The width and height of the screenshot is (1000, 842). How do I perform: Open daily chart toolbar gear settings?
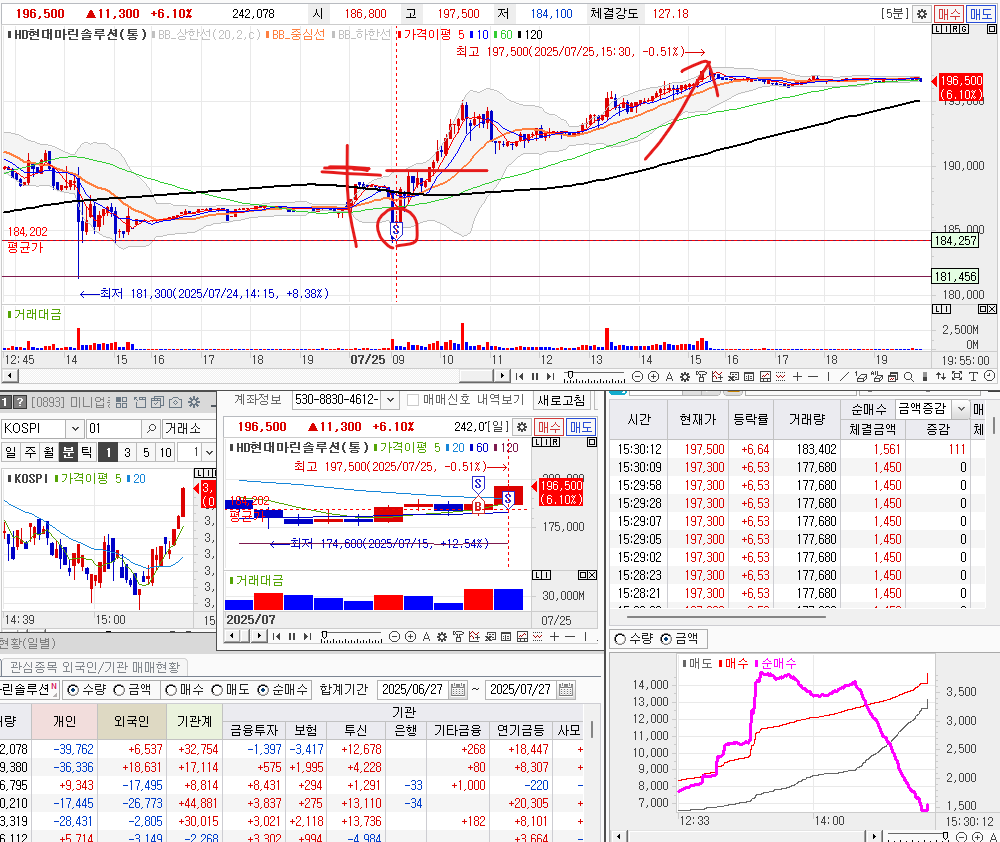click(442, 636)
